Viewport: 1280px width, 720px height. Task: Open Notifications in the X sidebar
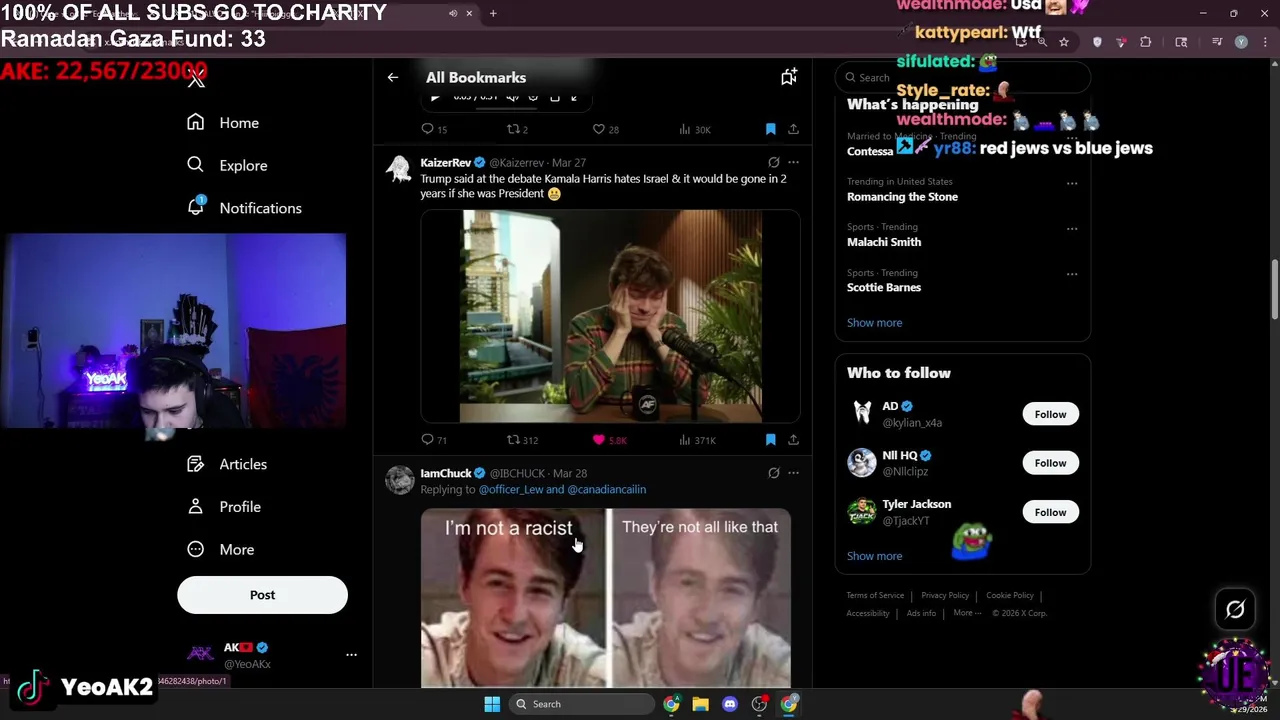[x=244, y=207]
